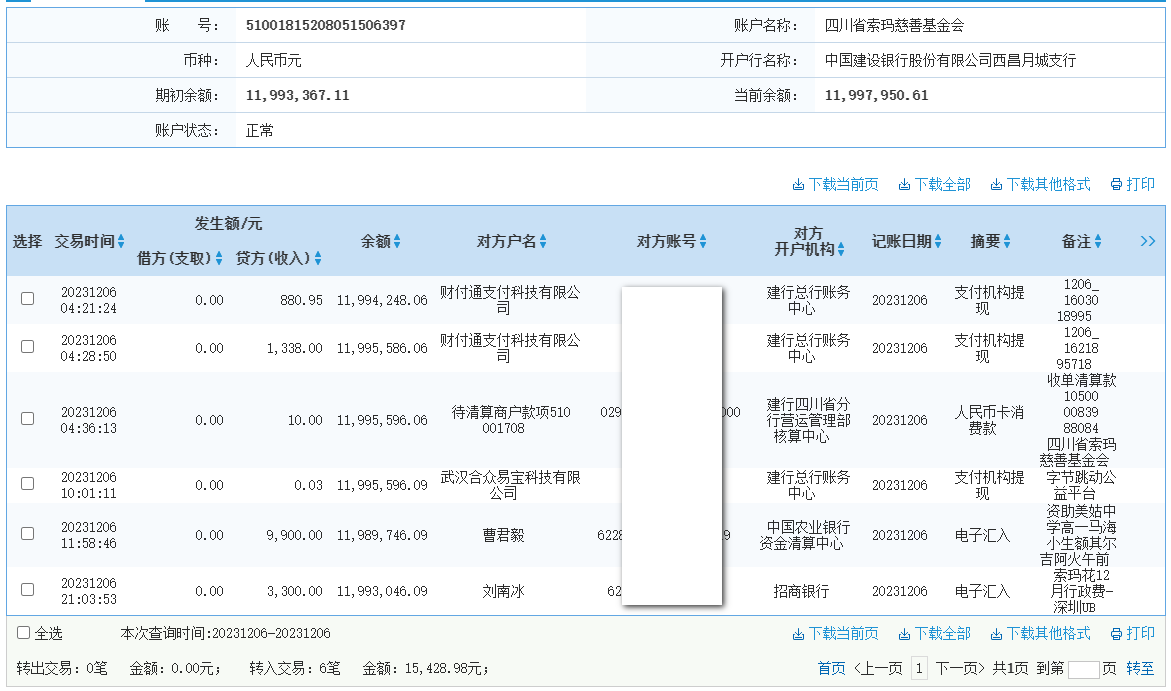The image size is (1171, 691).
Task: Expand more columns with double chevron
Action: click(1148, 241)
